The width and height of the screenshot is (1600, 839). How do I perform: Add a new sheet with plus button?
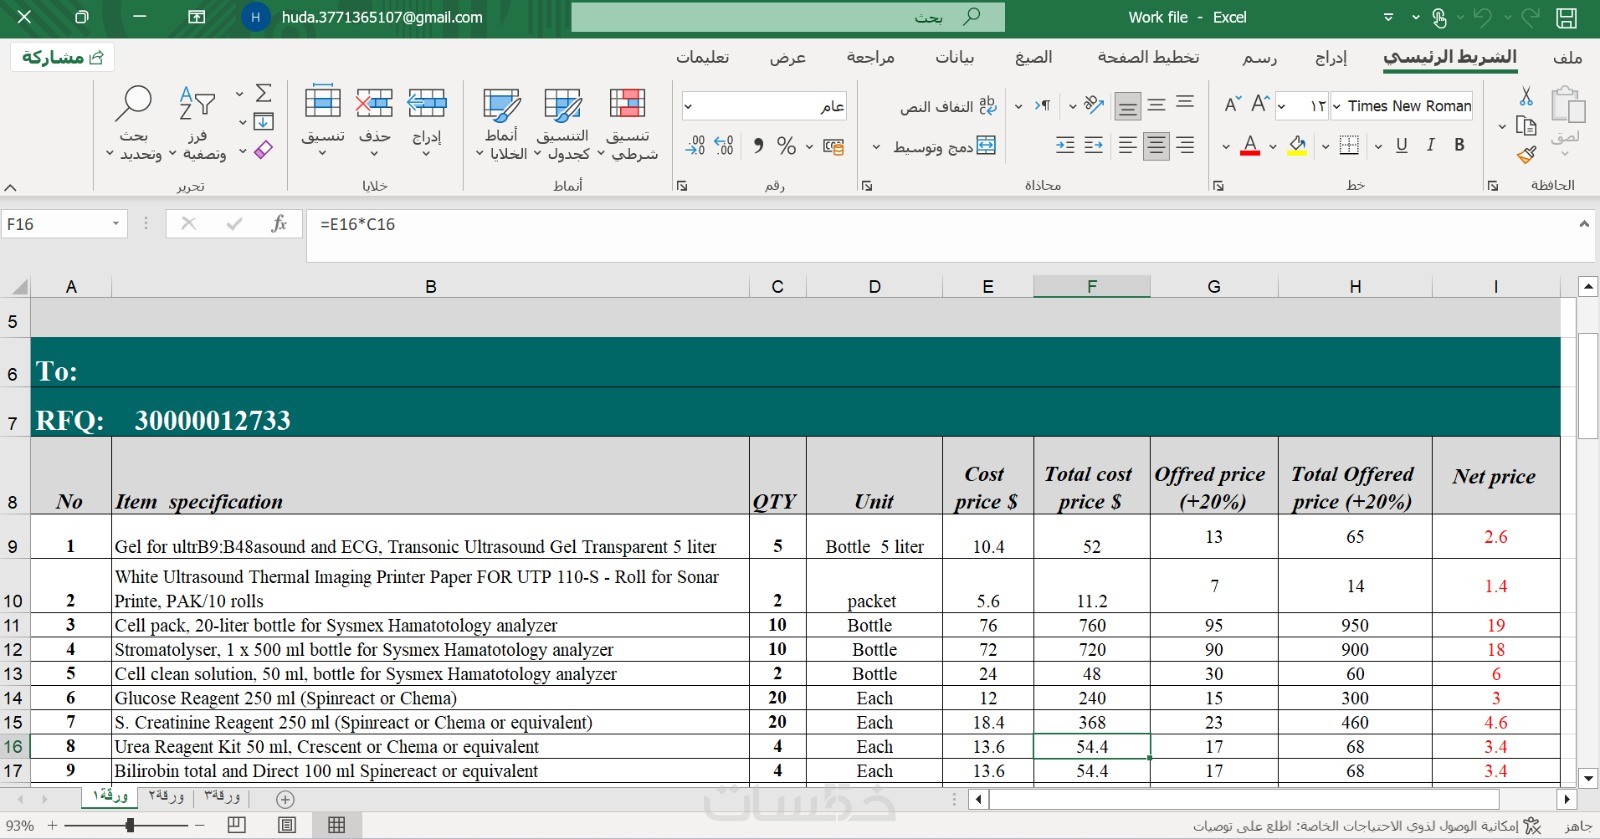tap(285, 799)
